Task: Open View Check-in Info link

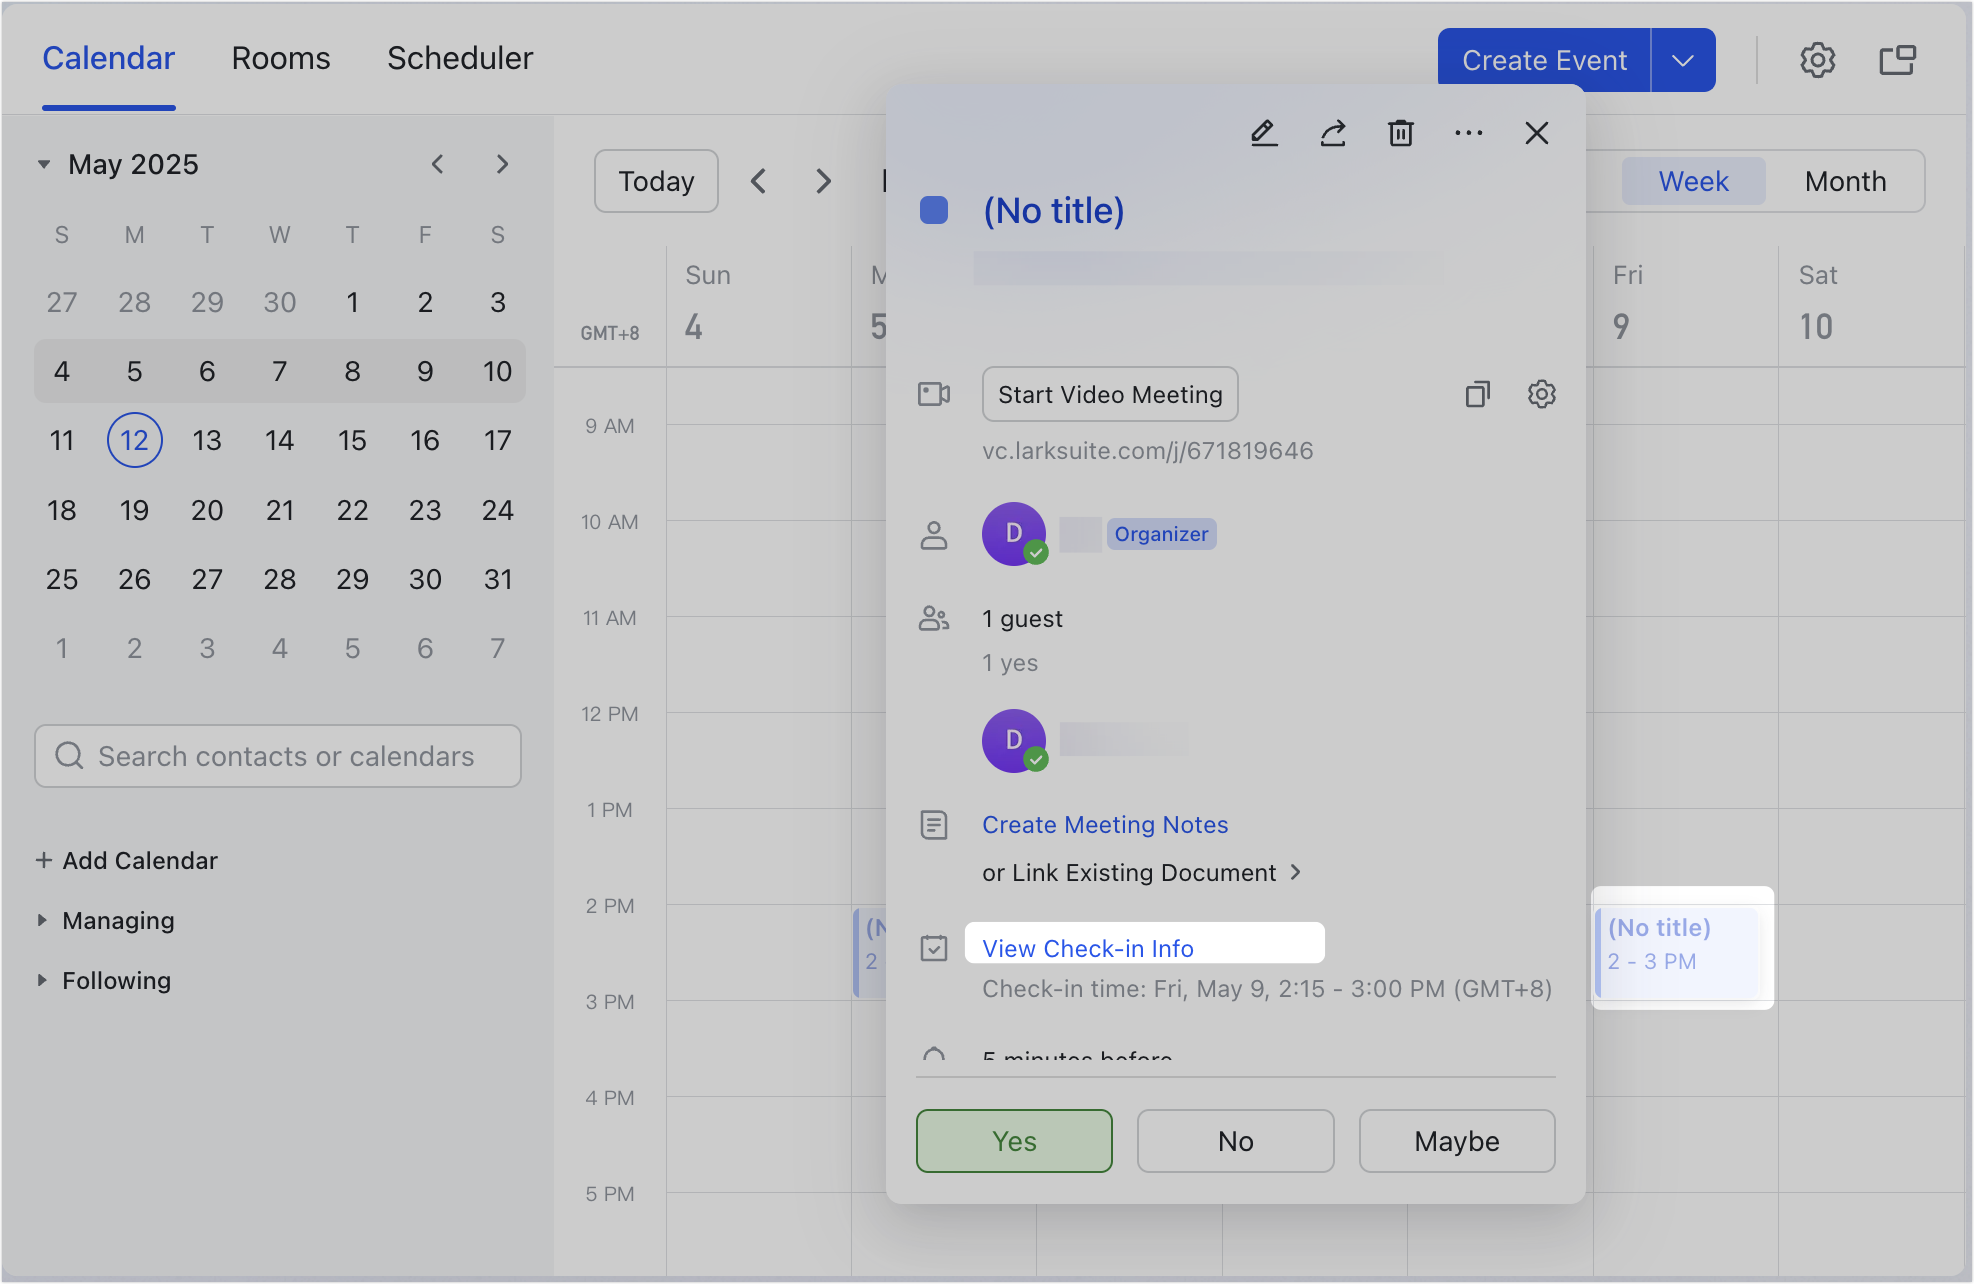Action: [1088, 948]
